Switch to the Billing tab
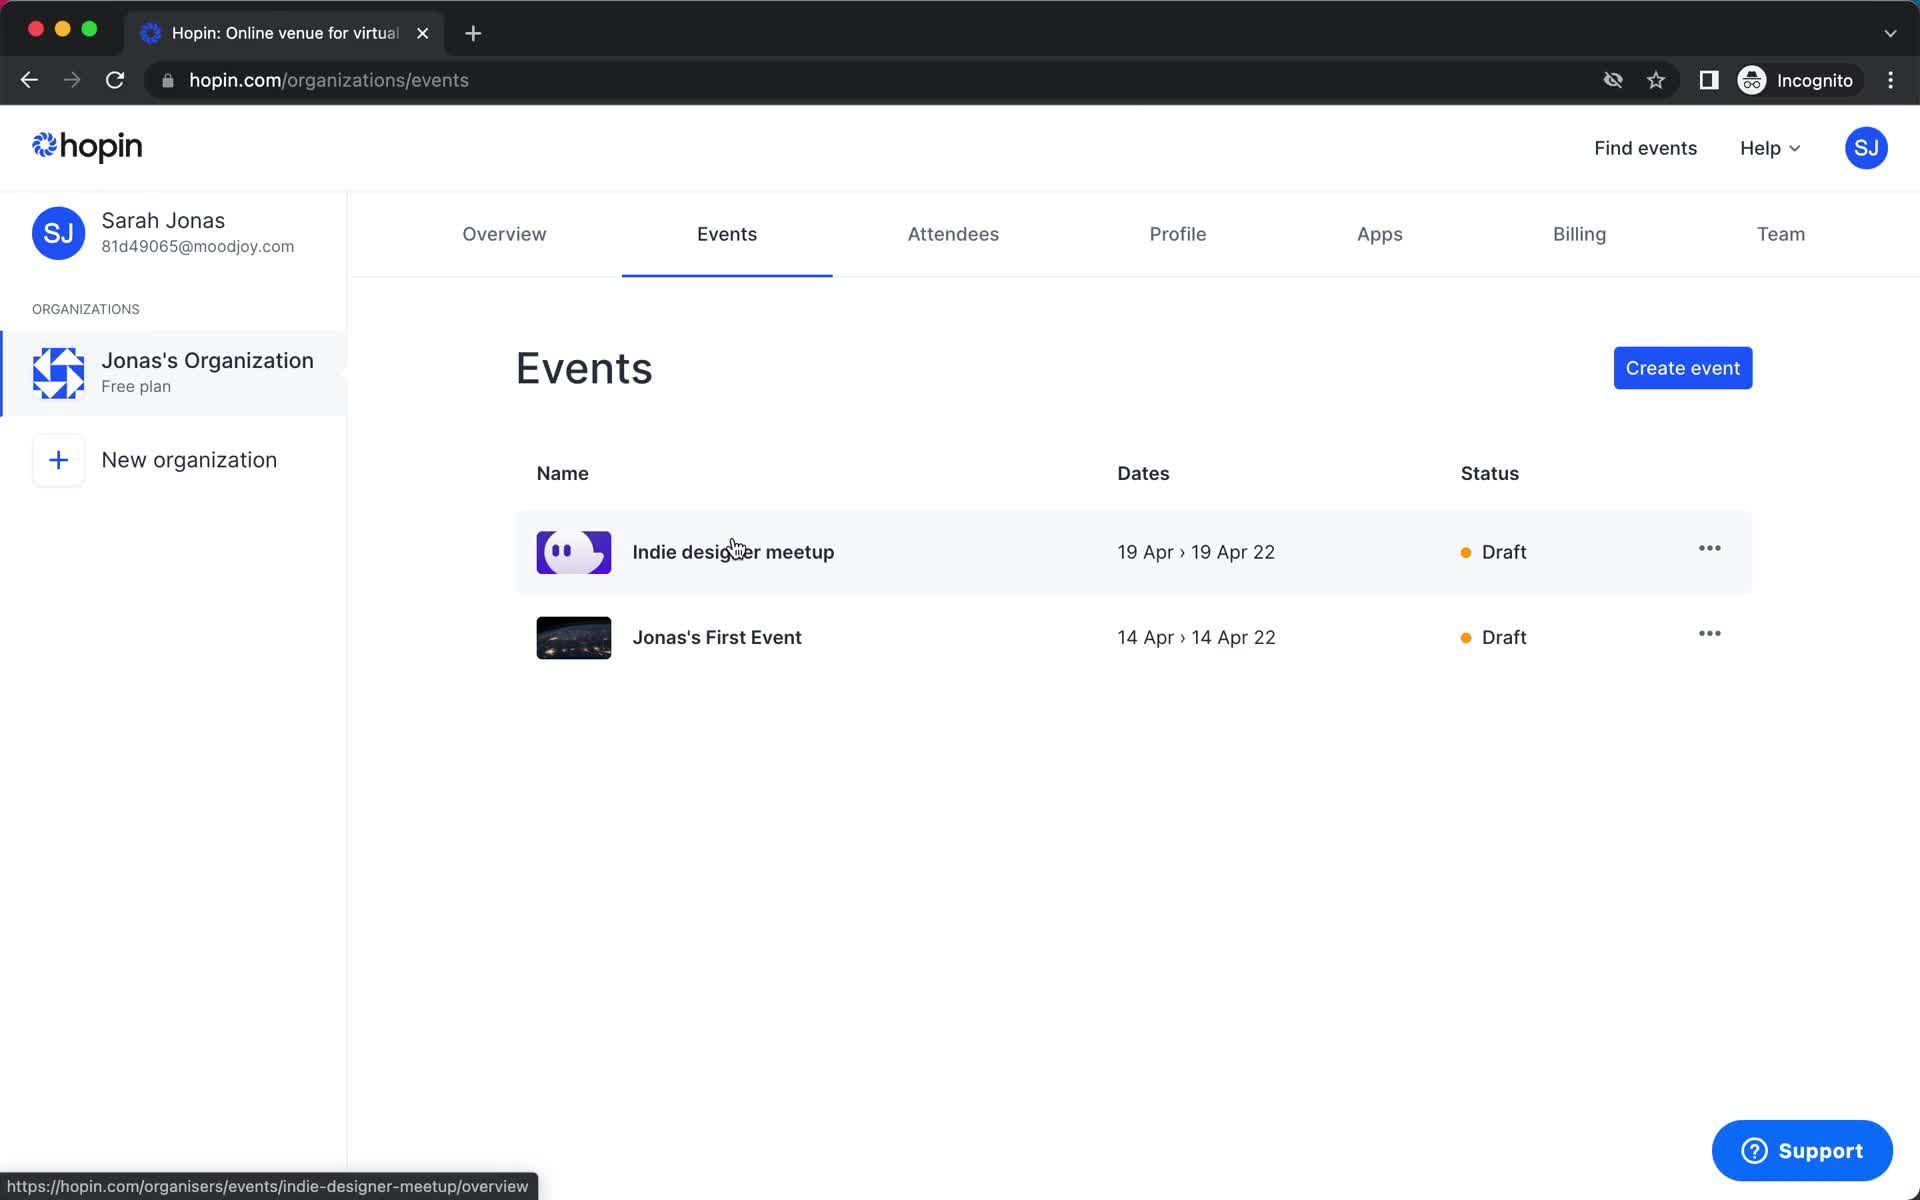The image size is (1920, 1200). pyautogui.click(x=1579, y=234)
